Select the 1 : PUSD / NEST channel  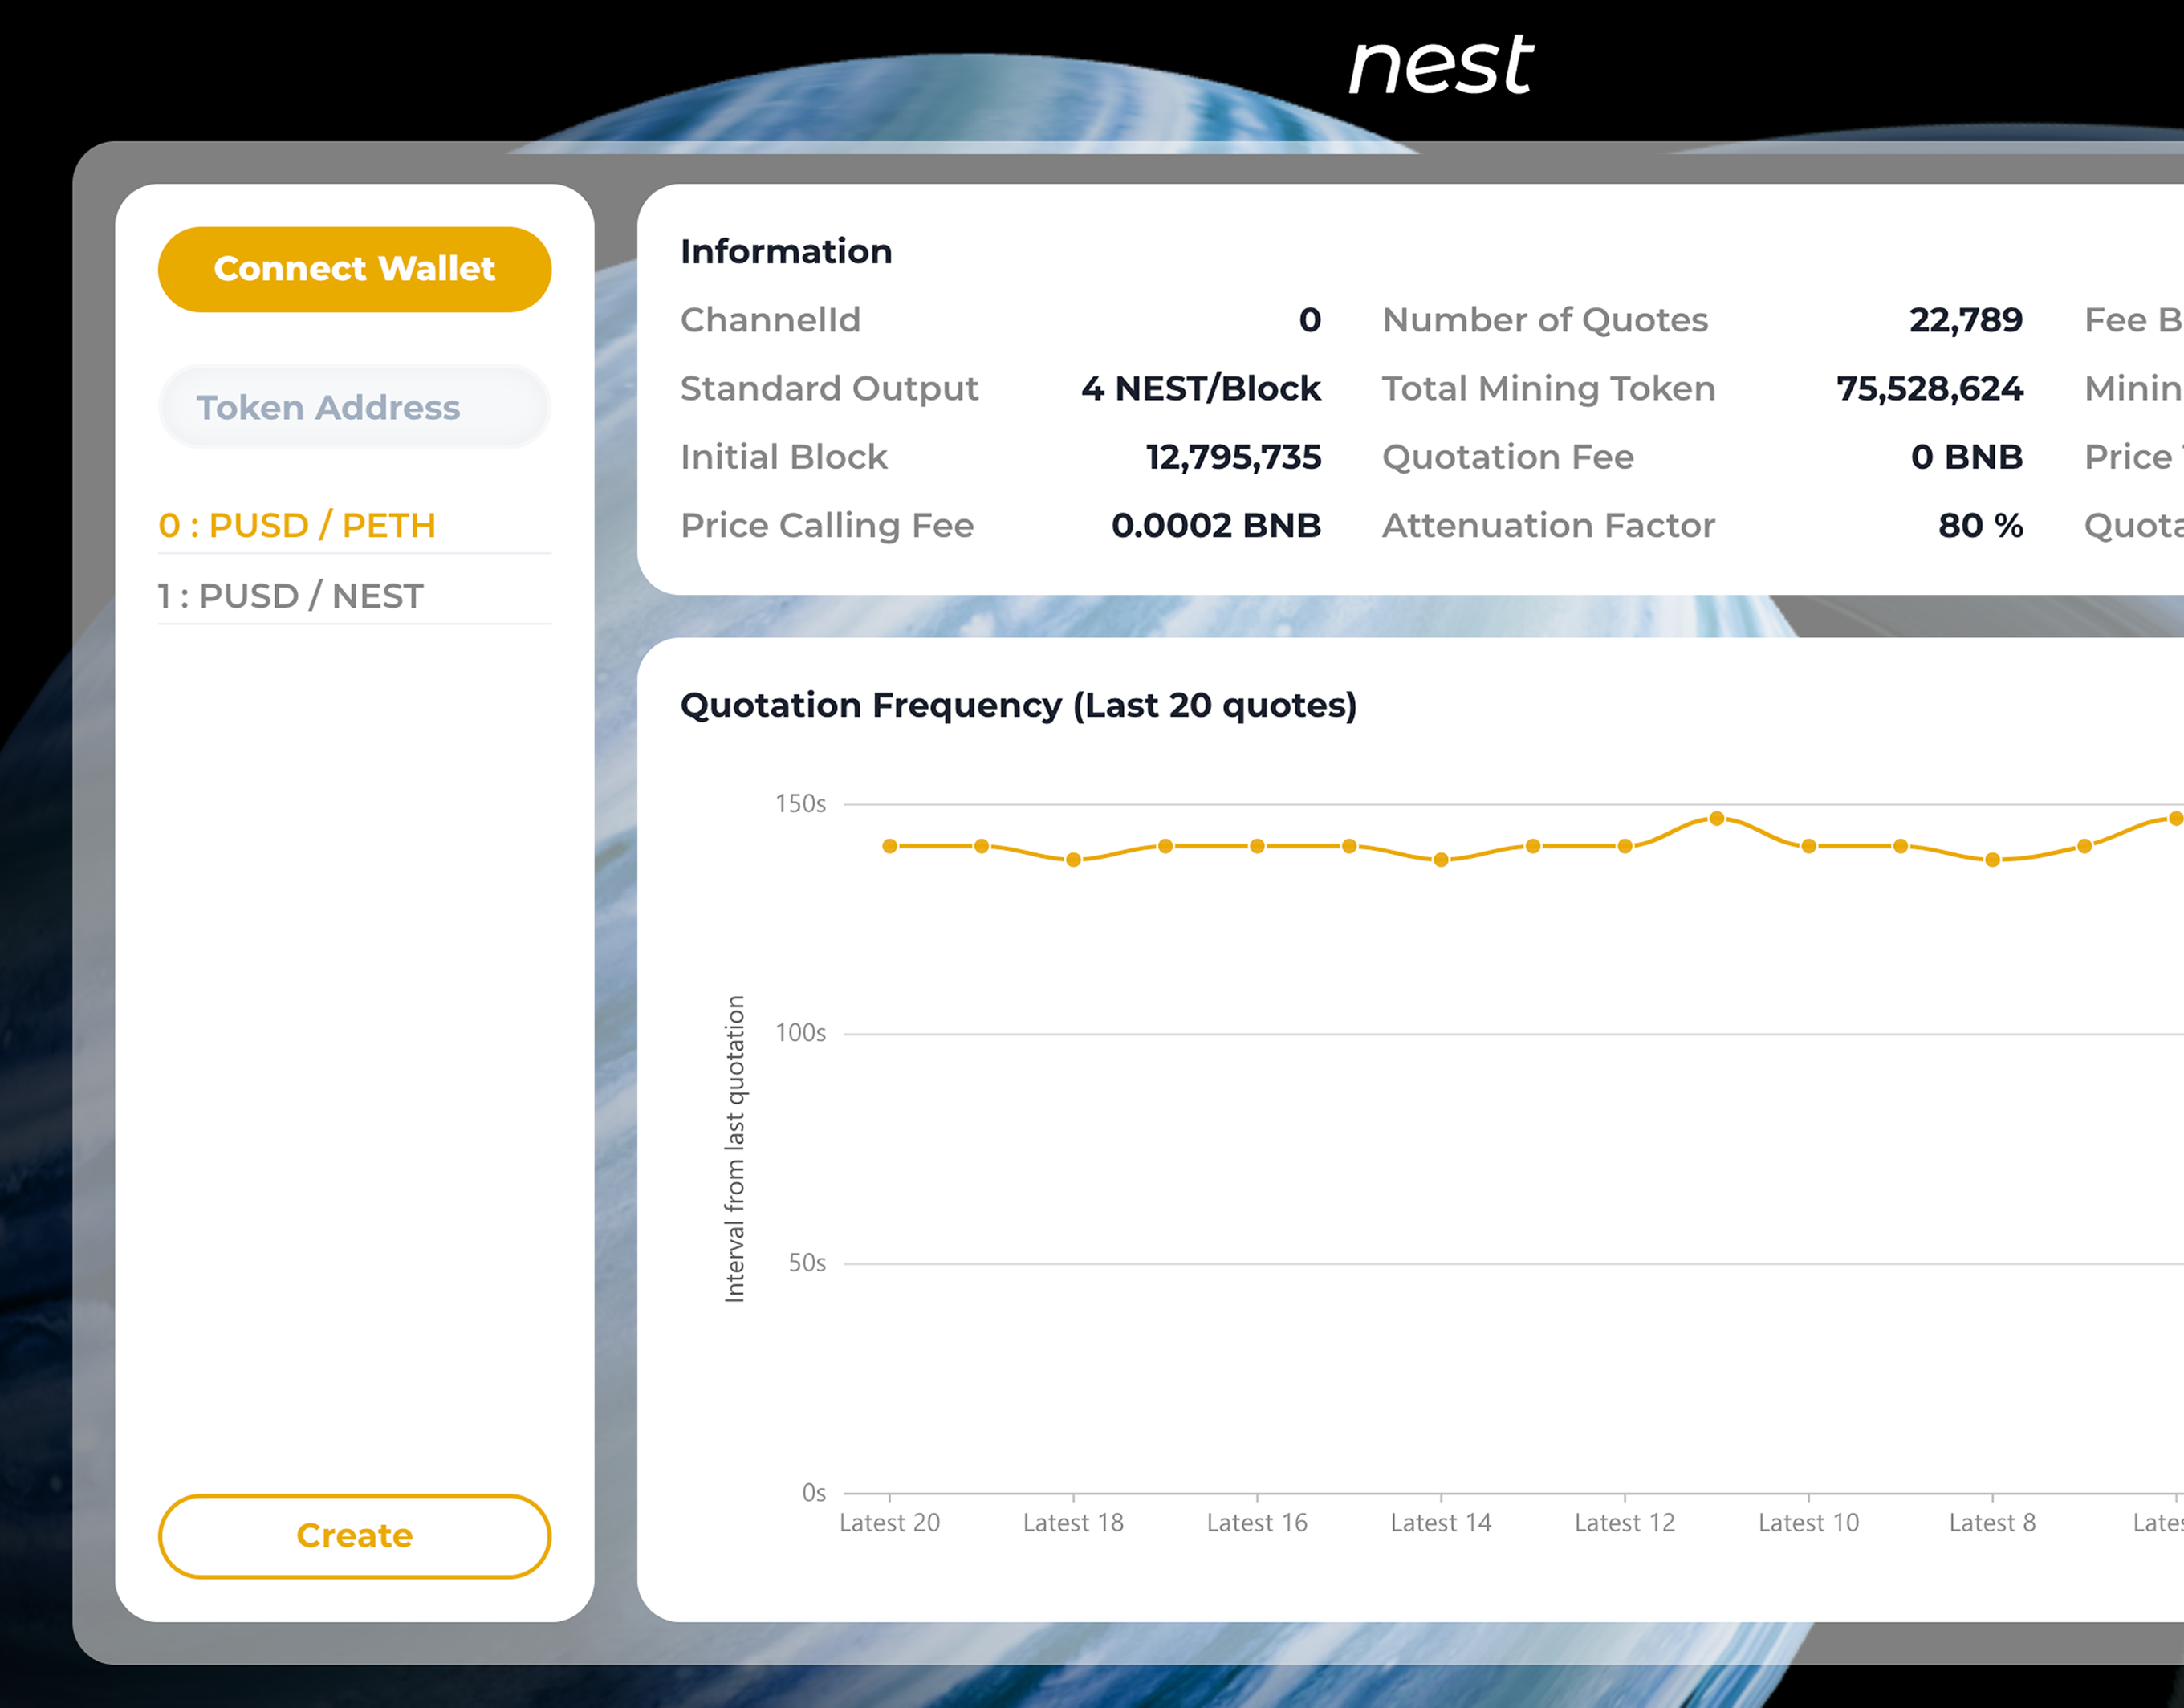[291, 596]
